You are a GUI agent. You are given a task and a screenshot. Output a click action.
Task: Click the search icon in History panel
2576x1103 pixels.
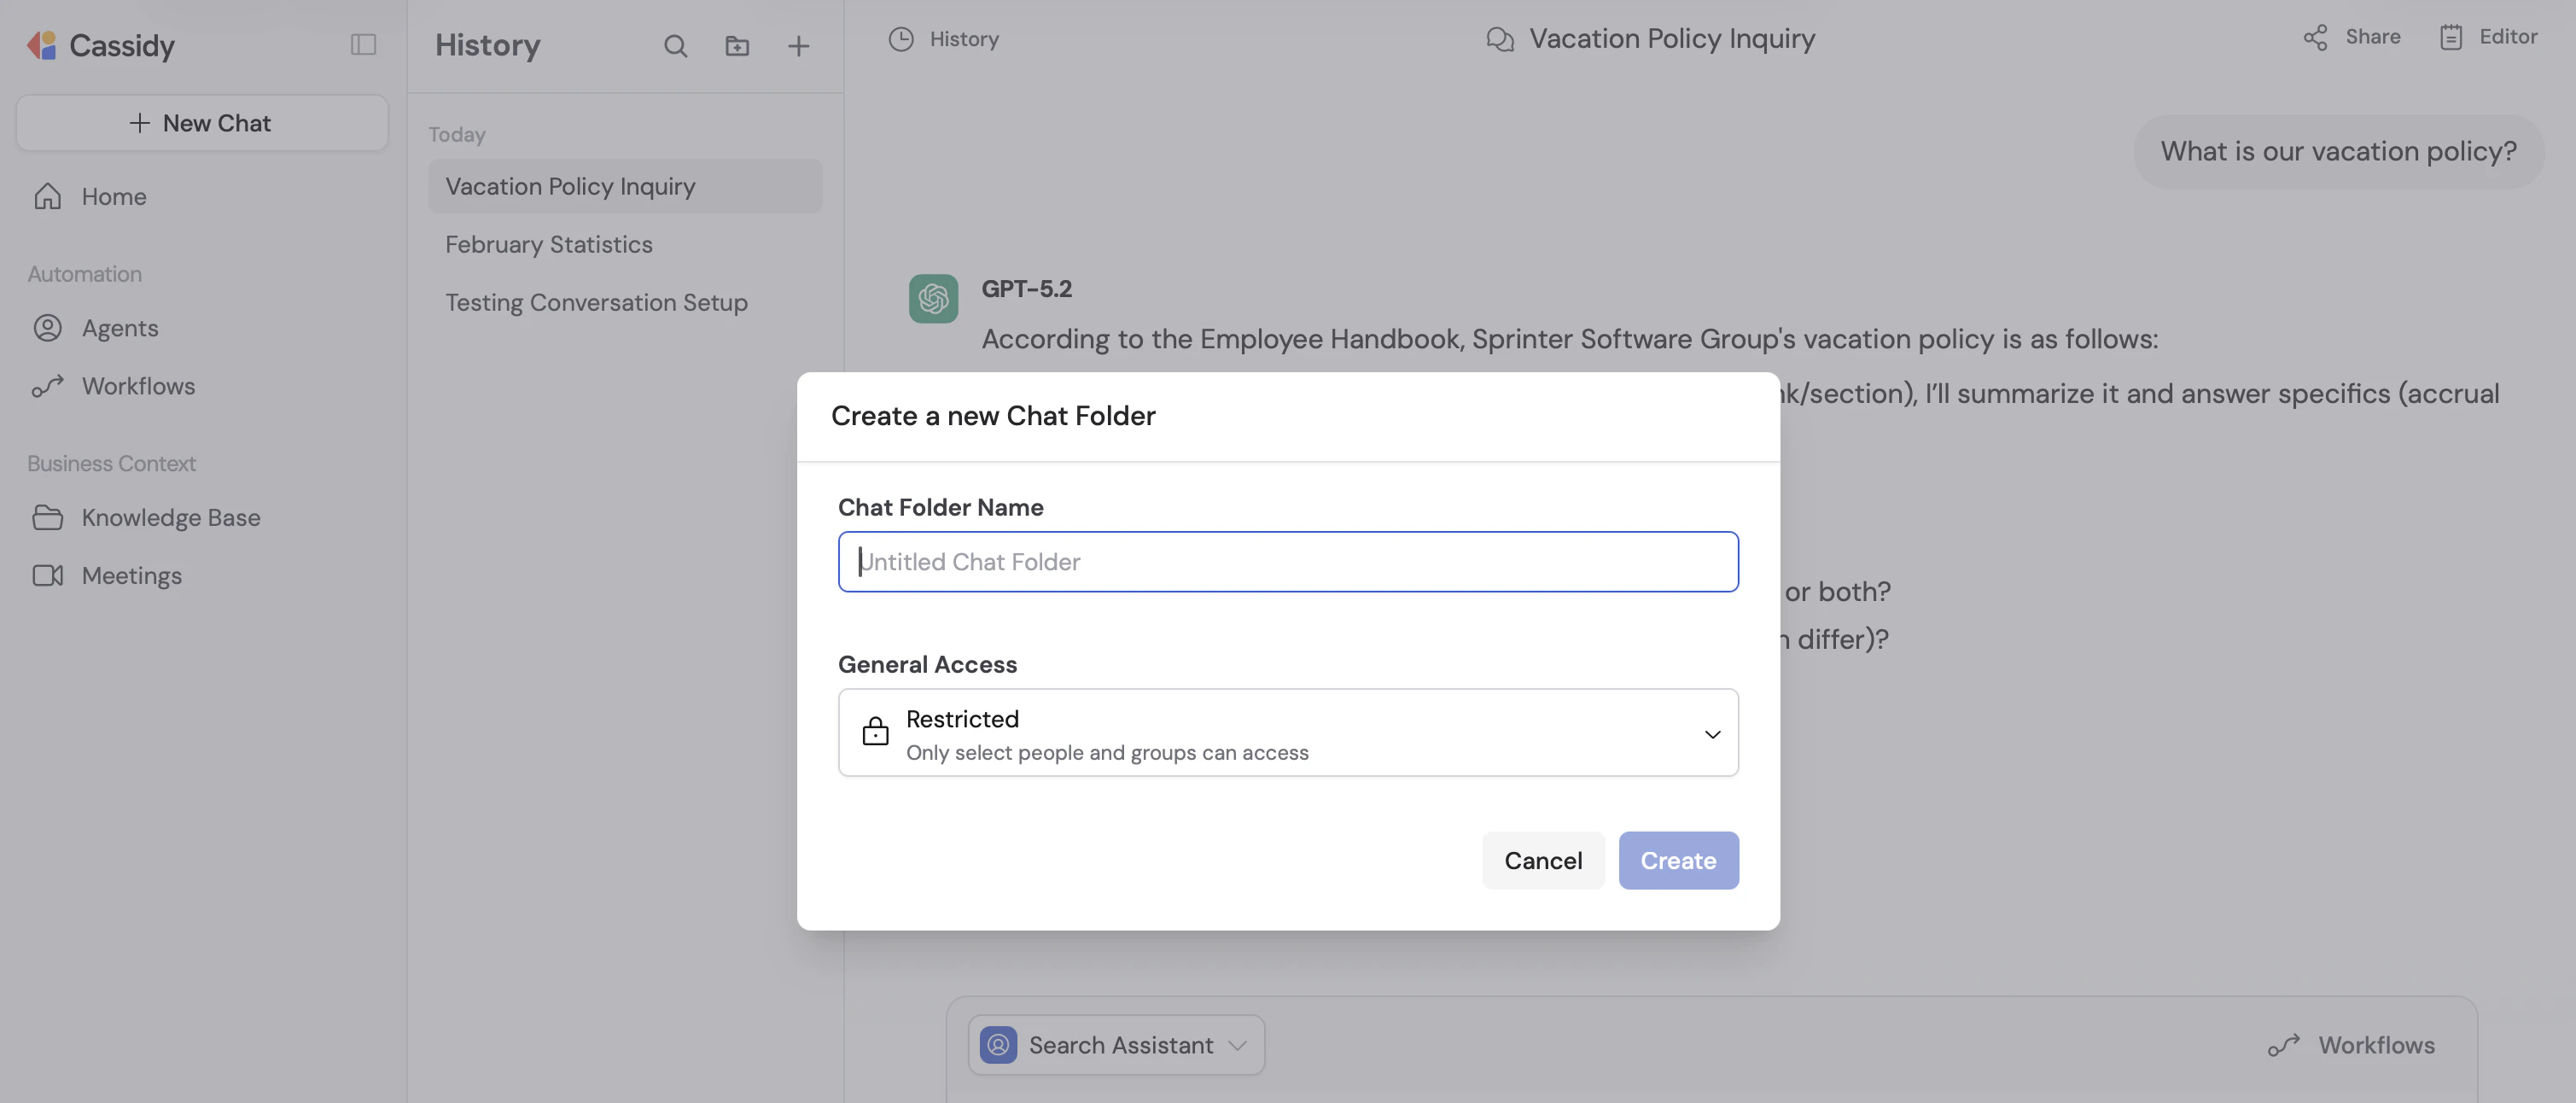(x=675, y=46)
